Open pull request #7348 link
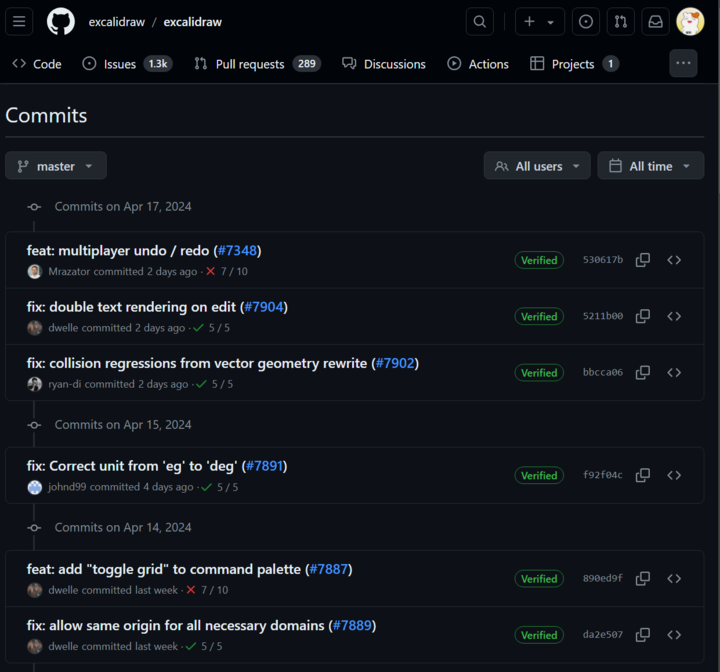Screen dimensions: 720x672 point(237,250)
